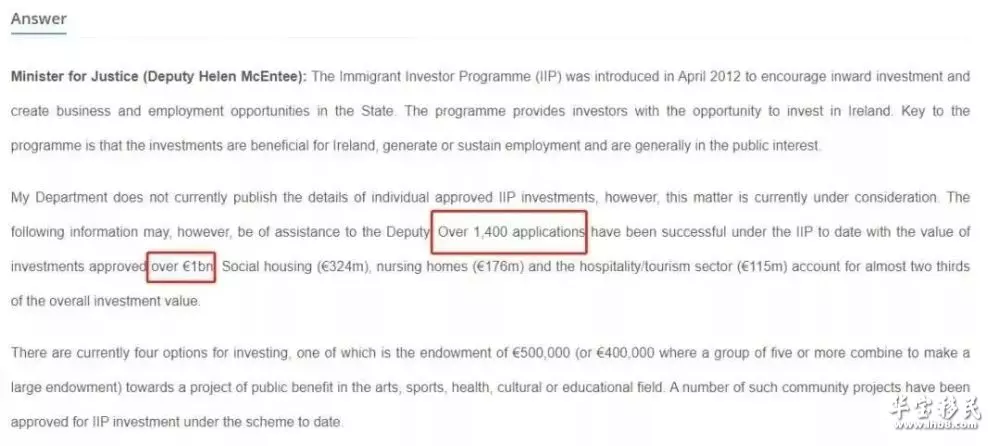This screenshot has width=1000, height=446.
Task: Click 'hospitality/tourism sector (€115m)' text
Action: [685, 267]
